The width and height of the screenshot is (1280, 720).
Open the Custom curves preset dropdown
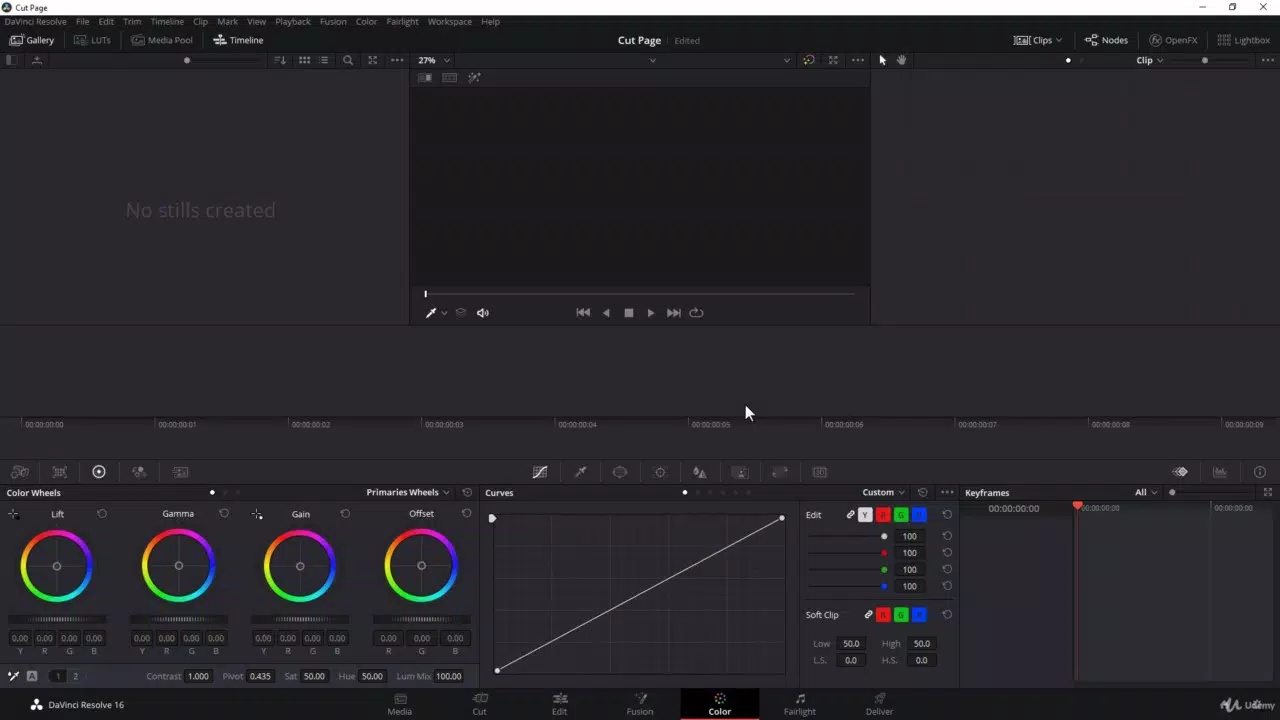click(881, 492)
